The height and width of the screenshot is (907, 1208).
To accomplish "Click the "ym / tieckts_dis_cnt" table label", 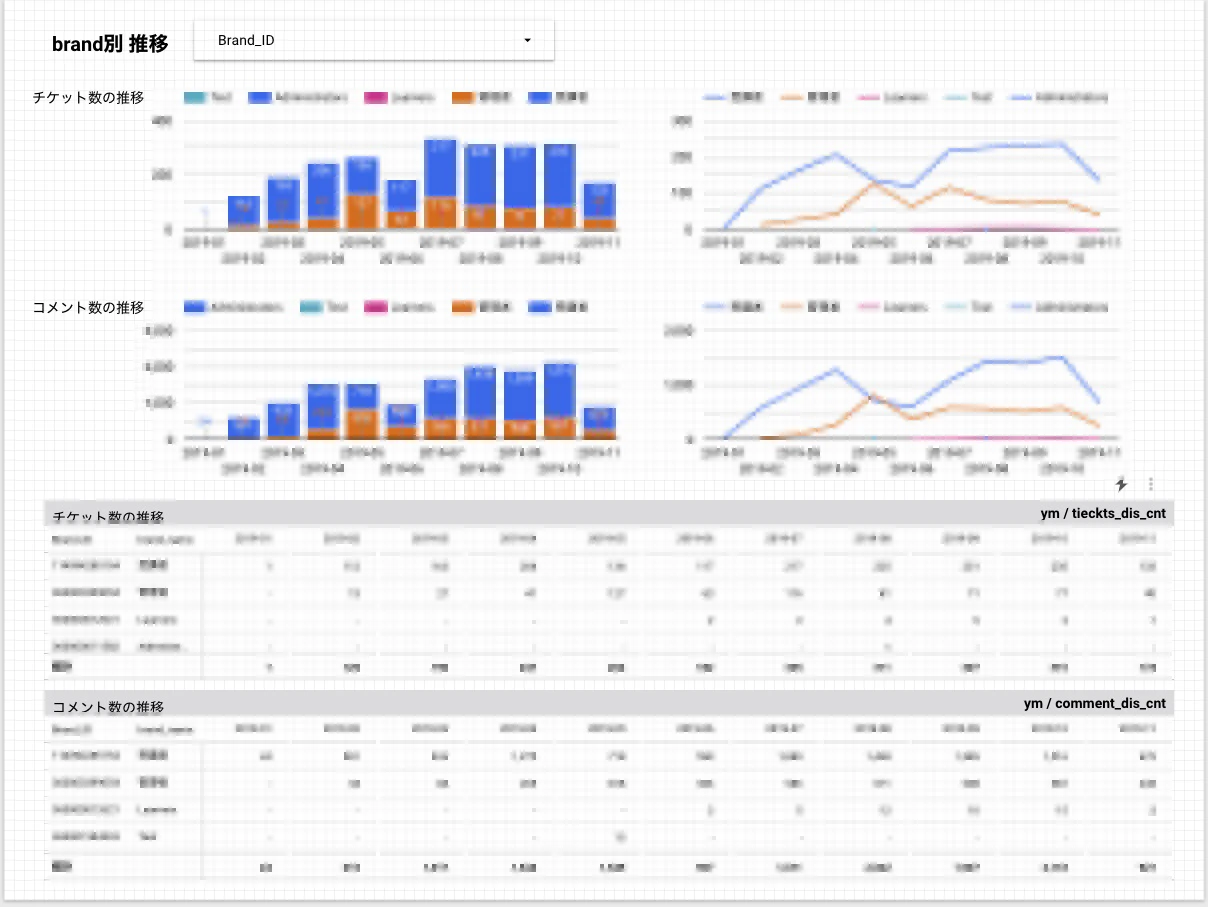I will pos(1103,513).
